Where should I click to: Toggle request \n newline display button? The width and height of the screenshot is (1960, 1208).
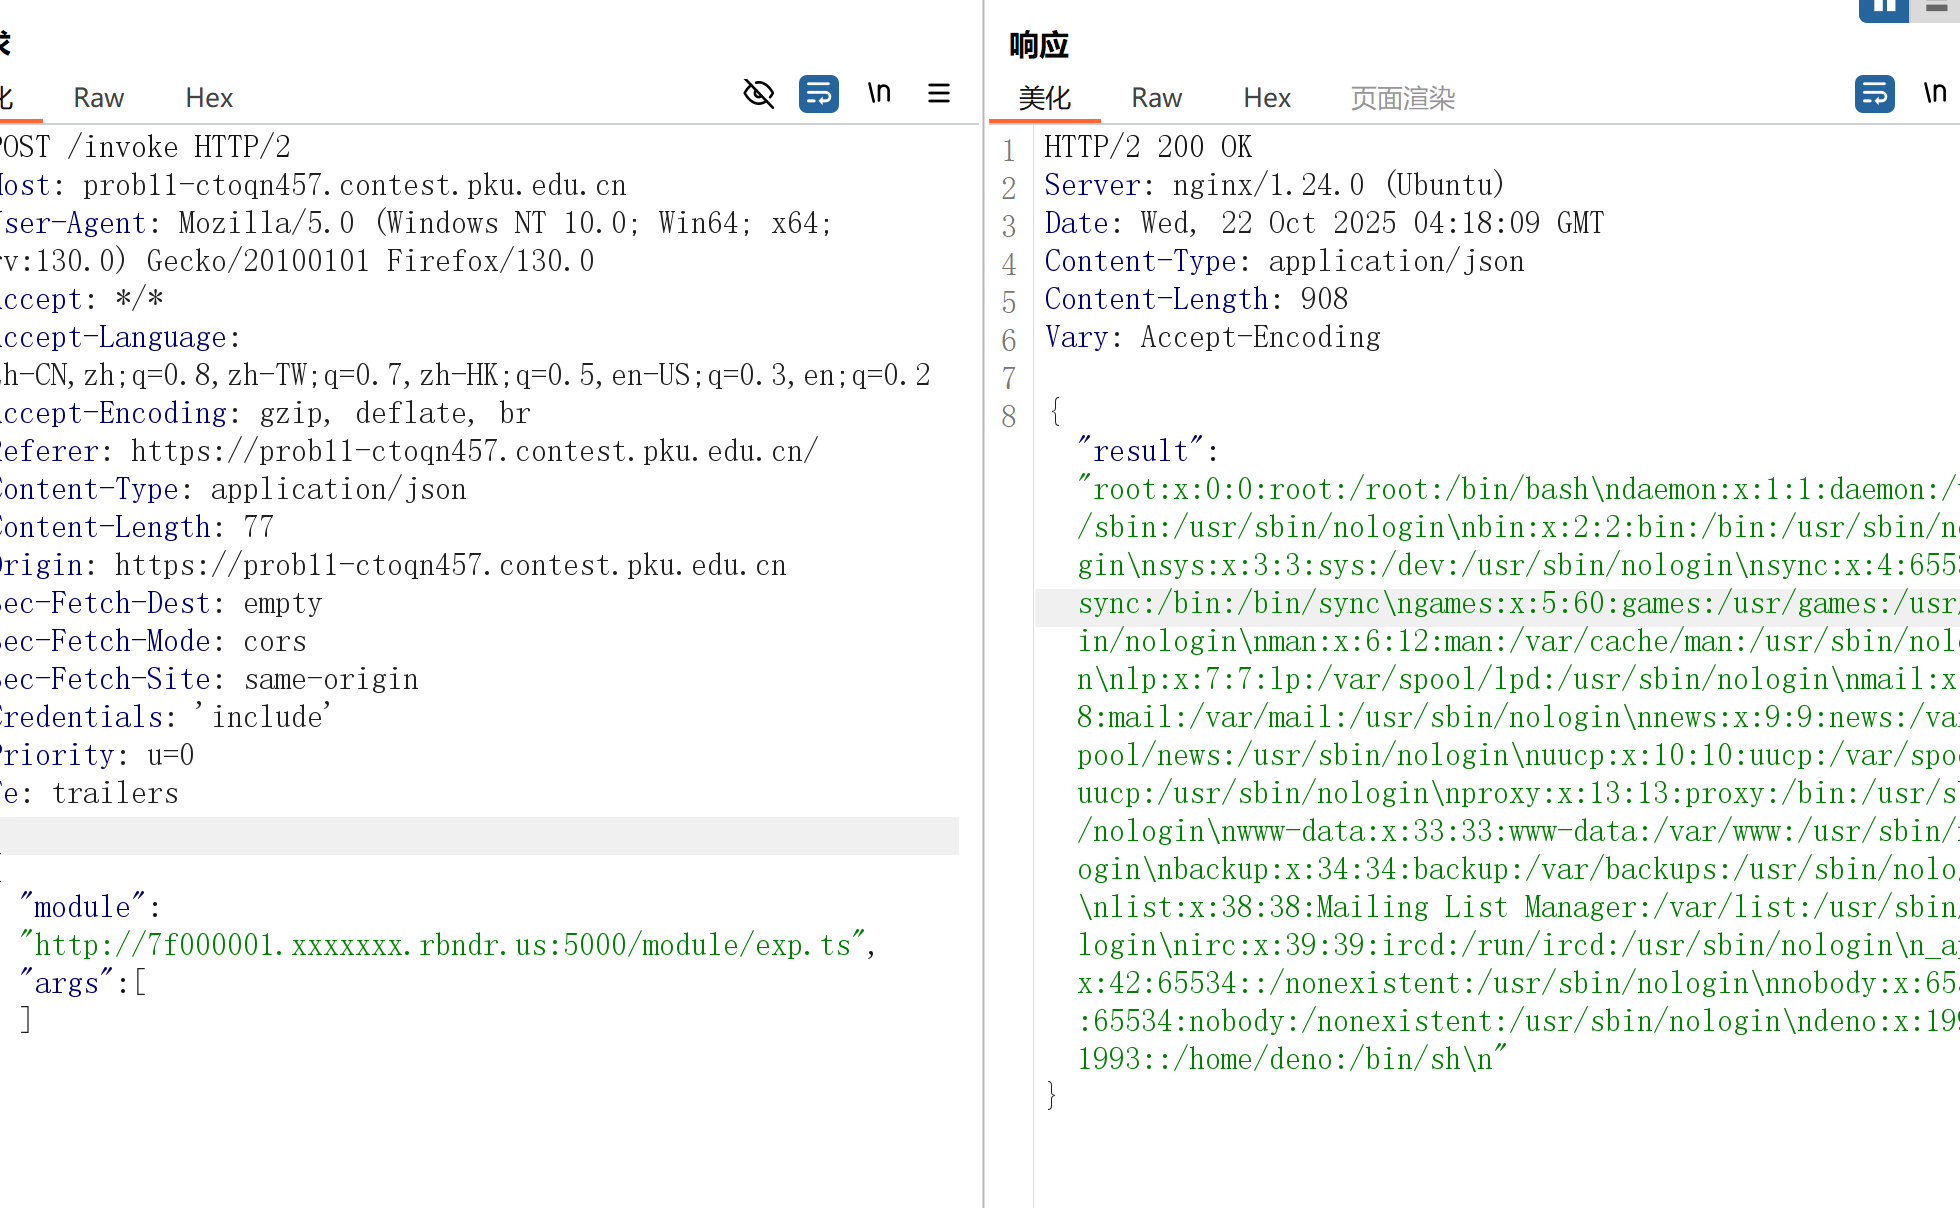[879, 94]
